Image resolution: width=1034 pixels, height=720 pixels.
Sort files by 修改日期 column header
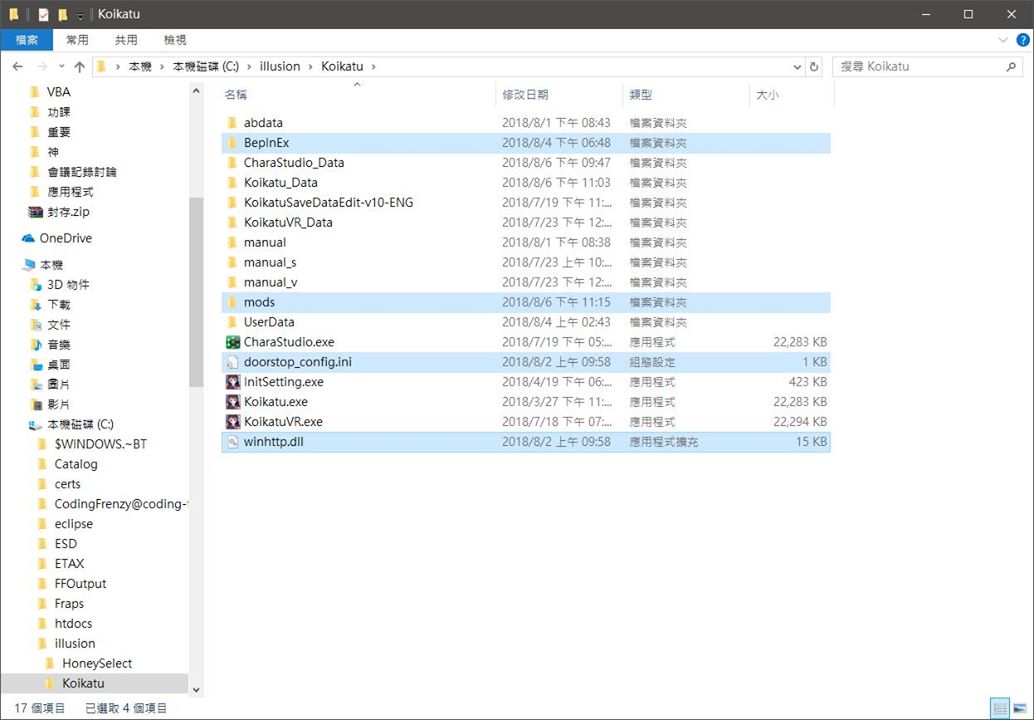pyautogui.click(x=525, y=94)
